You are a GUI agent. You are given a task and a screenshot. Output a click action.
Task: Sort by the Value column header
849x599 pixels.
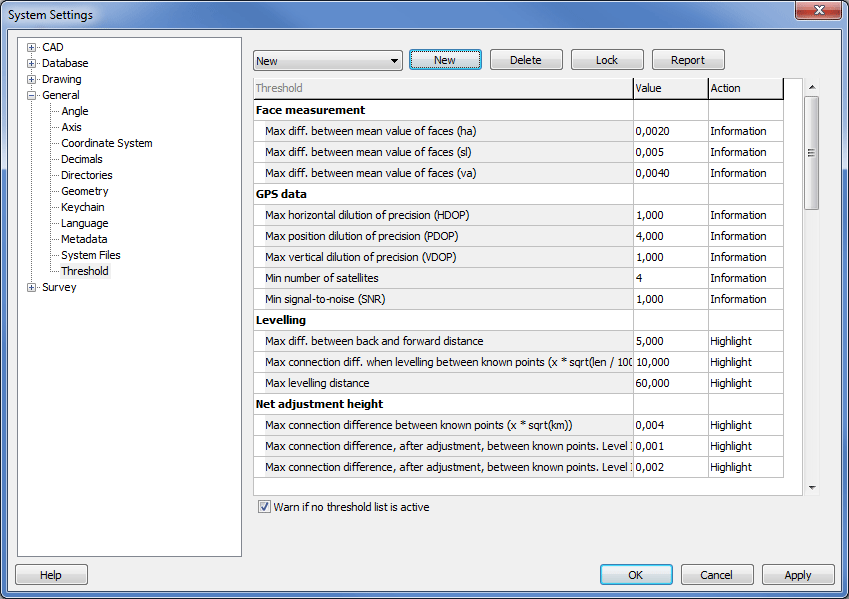tap(670, 88)
